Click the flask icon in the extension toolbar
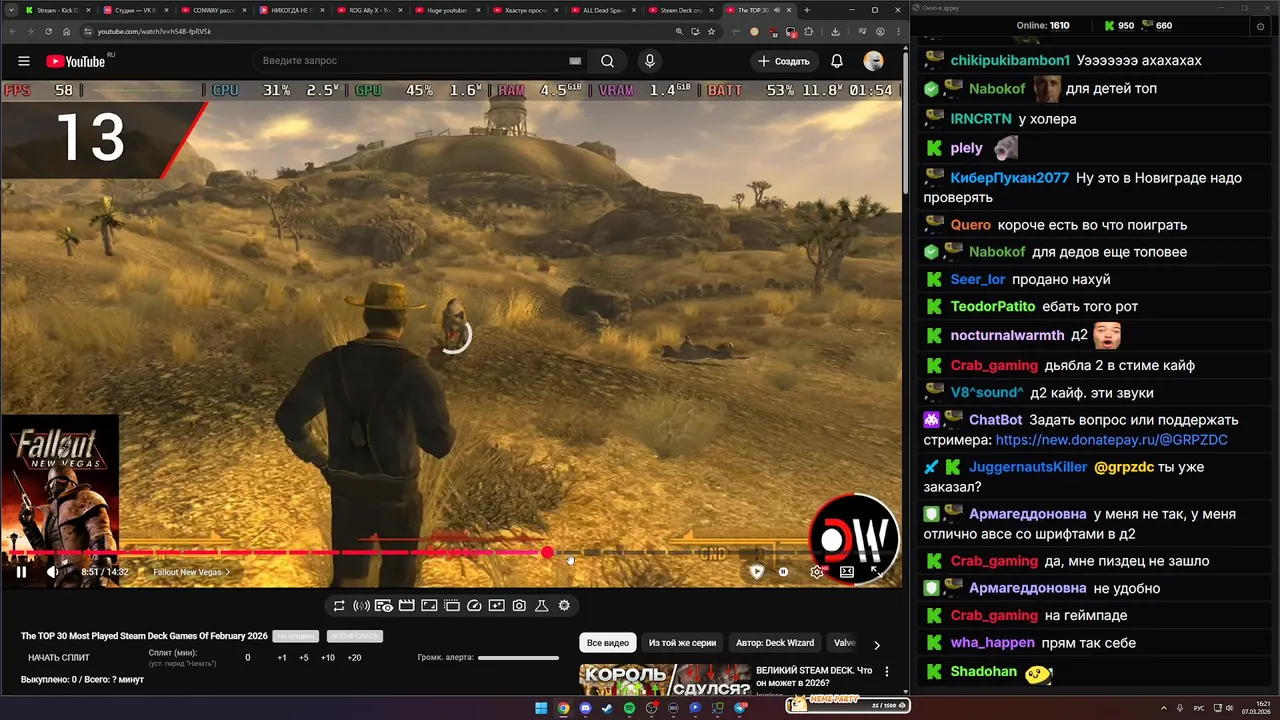 542,606
